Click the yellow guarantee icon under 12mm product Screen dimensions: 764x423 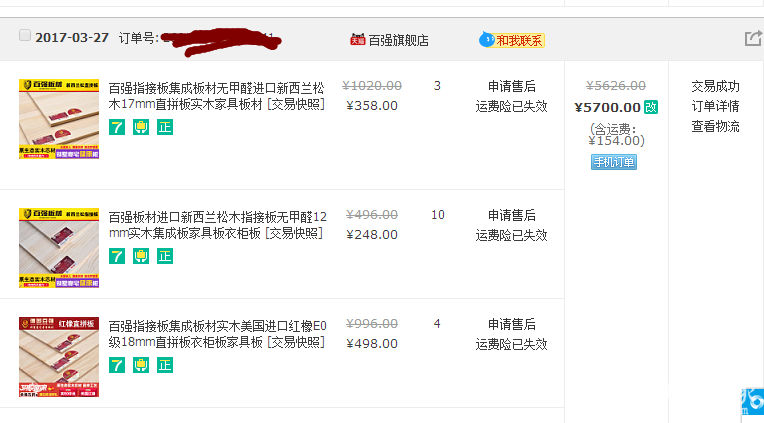tap(141, 256)
